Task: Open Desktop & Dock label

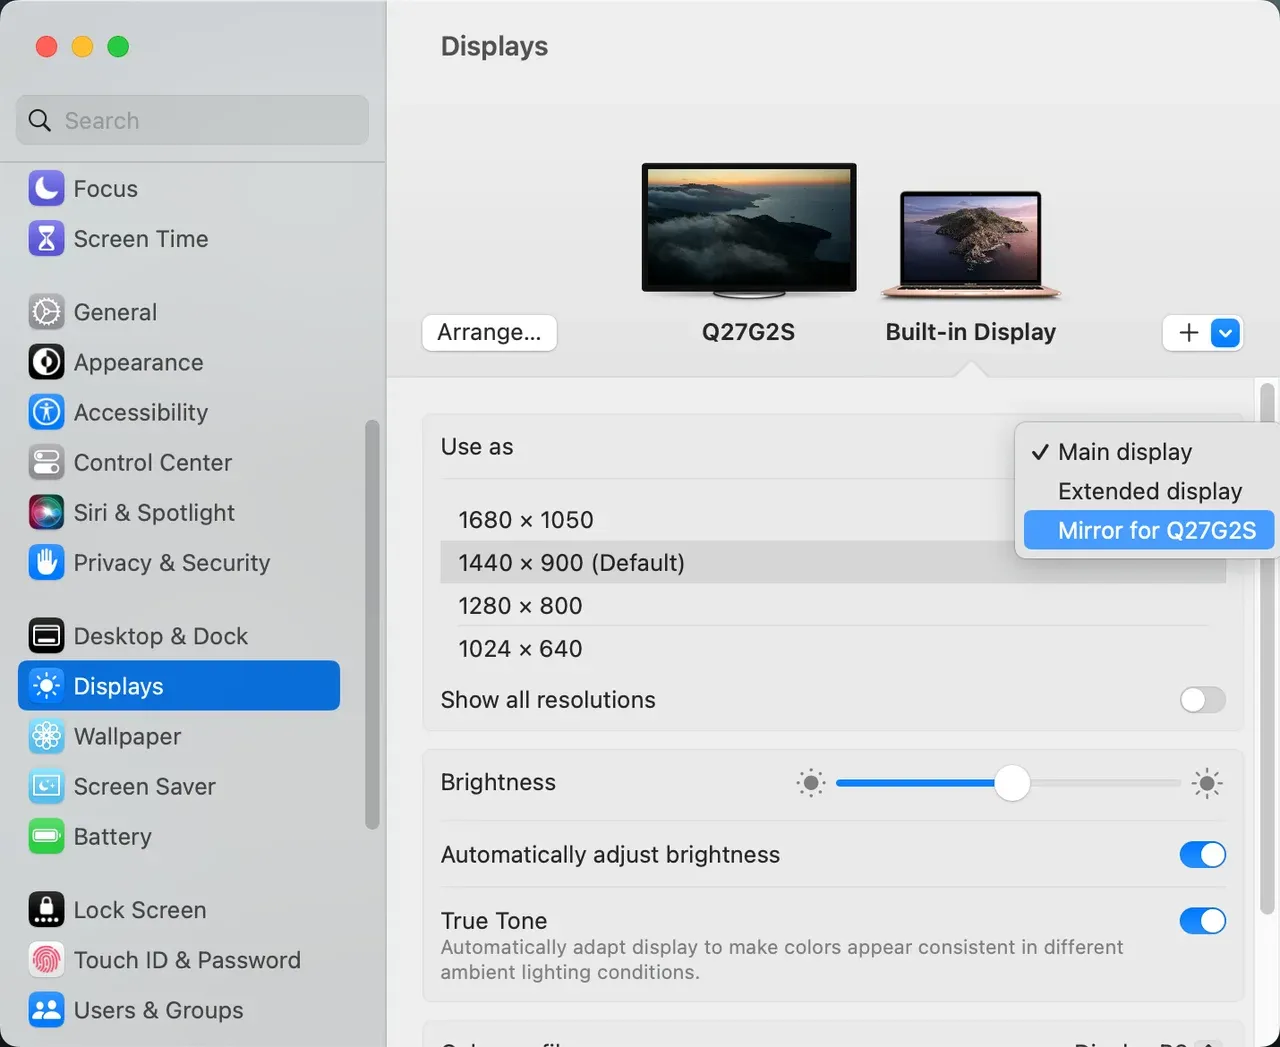Action: pyautogui.click(x=161, y=637)
